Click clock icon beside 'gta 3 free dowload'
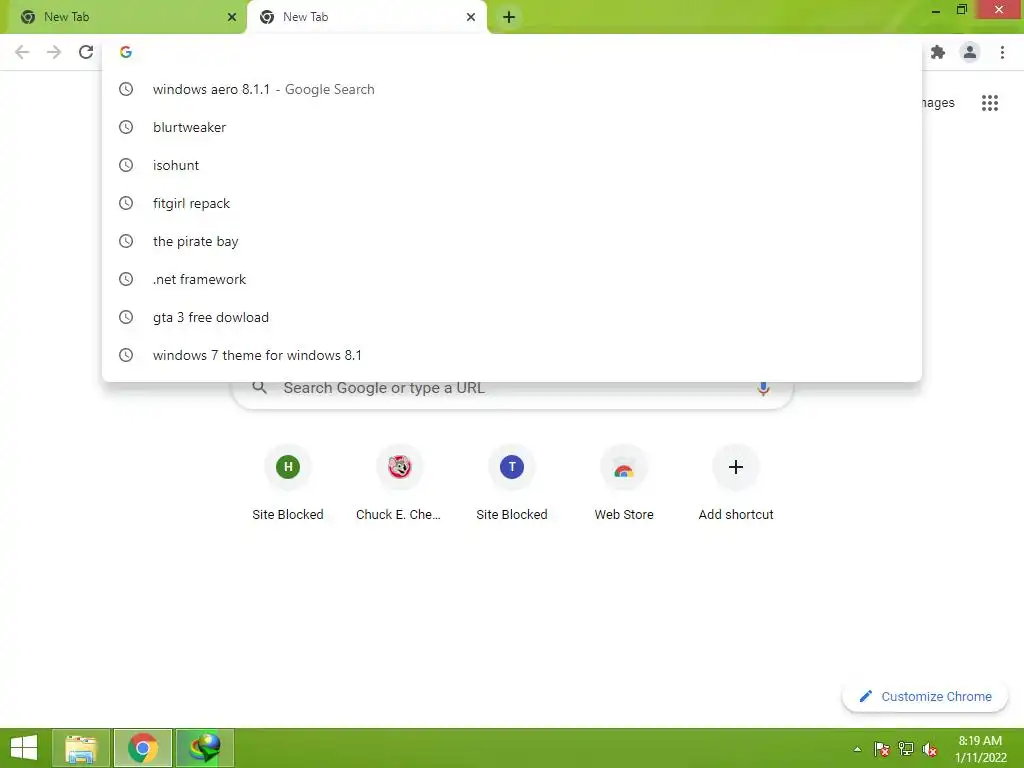Screen dimensions: 1024x768 coord(126,317)
